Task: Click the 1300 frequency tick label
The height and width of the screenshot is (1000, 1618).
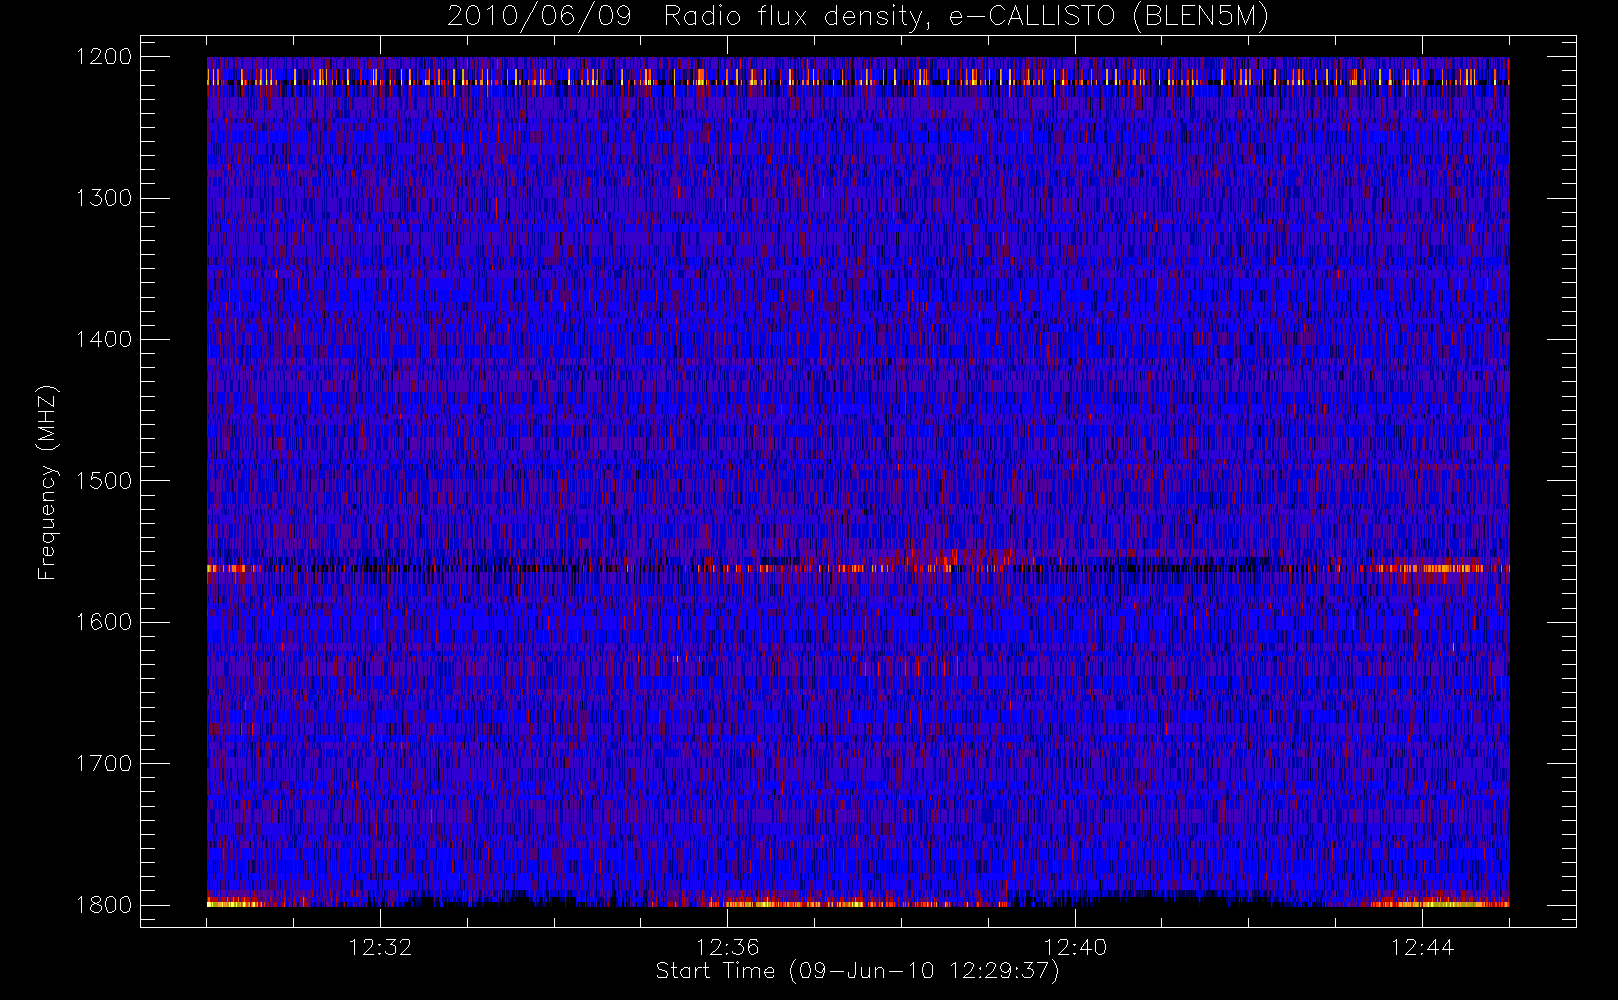Action: (x=104, y=198)
